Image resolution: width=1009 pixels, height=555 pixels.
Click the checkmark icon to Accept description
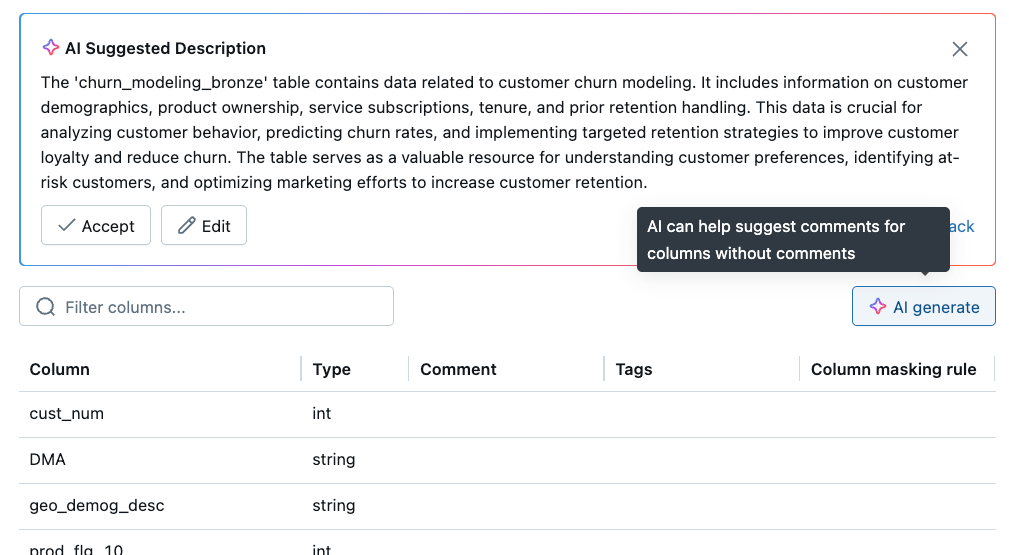67,226
